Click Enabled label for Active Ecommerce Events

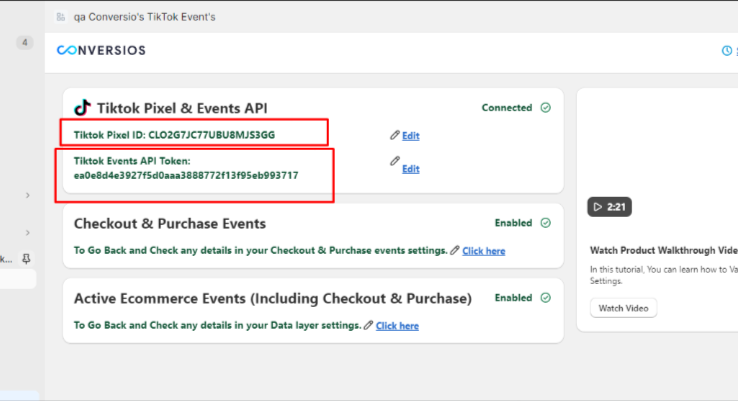(x=513, y=297)
